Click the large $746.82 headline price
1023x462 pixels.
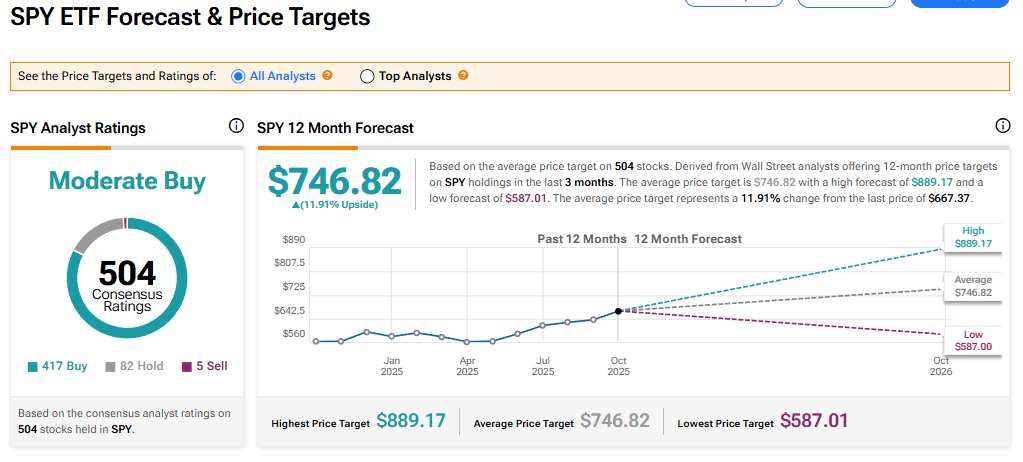[x=334, y=181]
